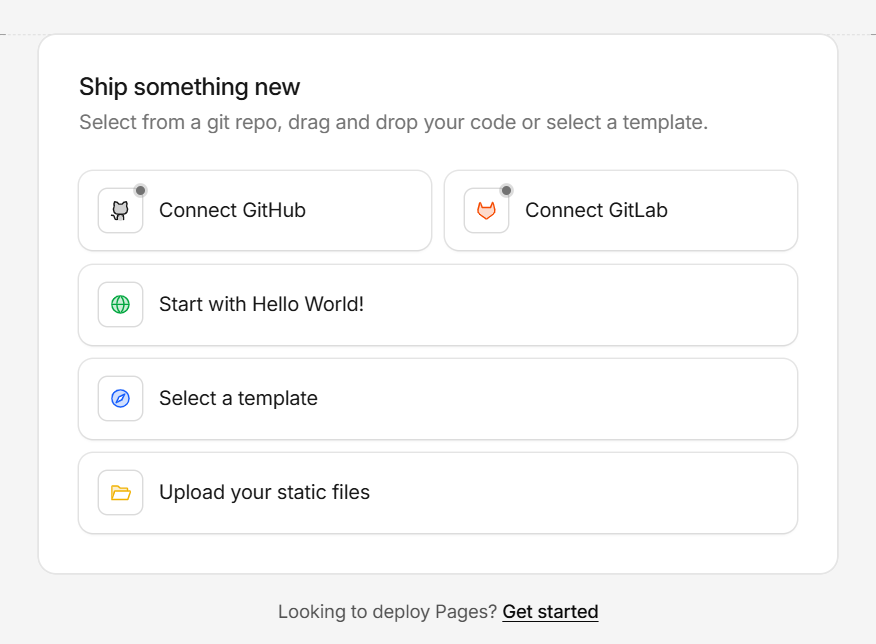Click the "Looking to deploy Pages?" text
Screen dimensions: 876x644
point(388,611)
